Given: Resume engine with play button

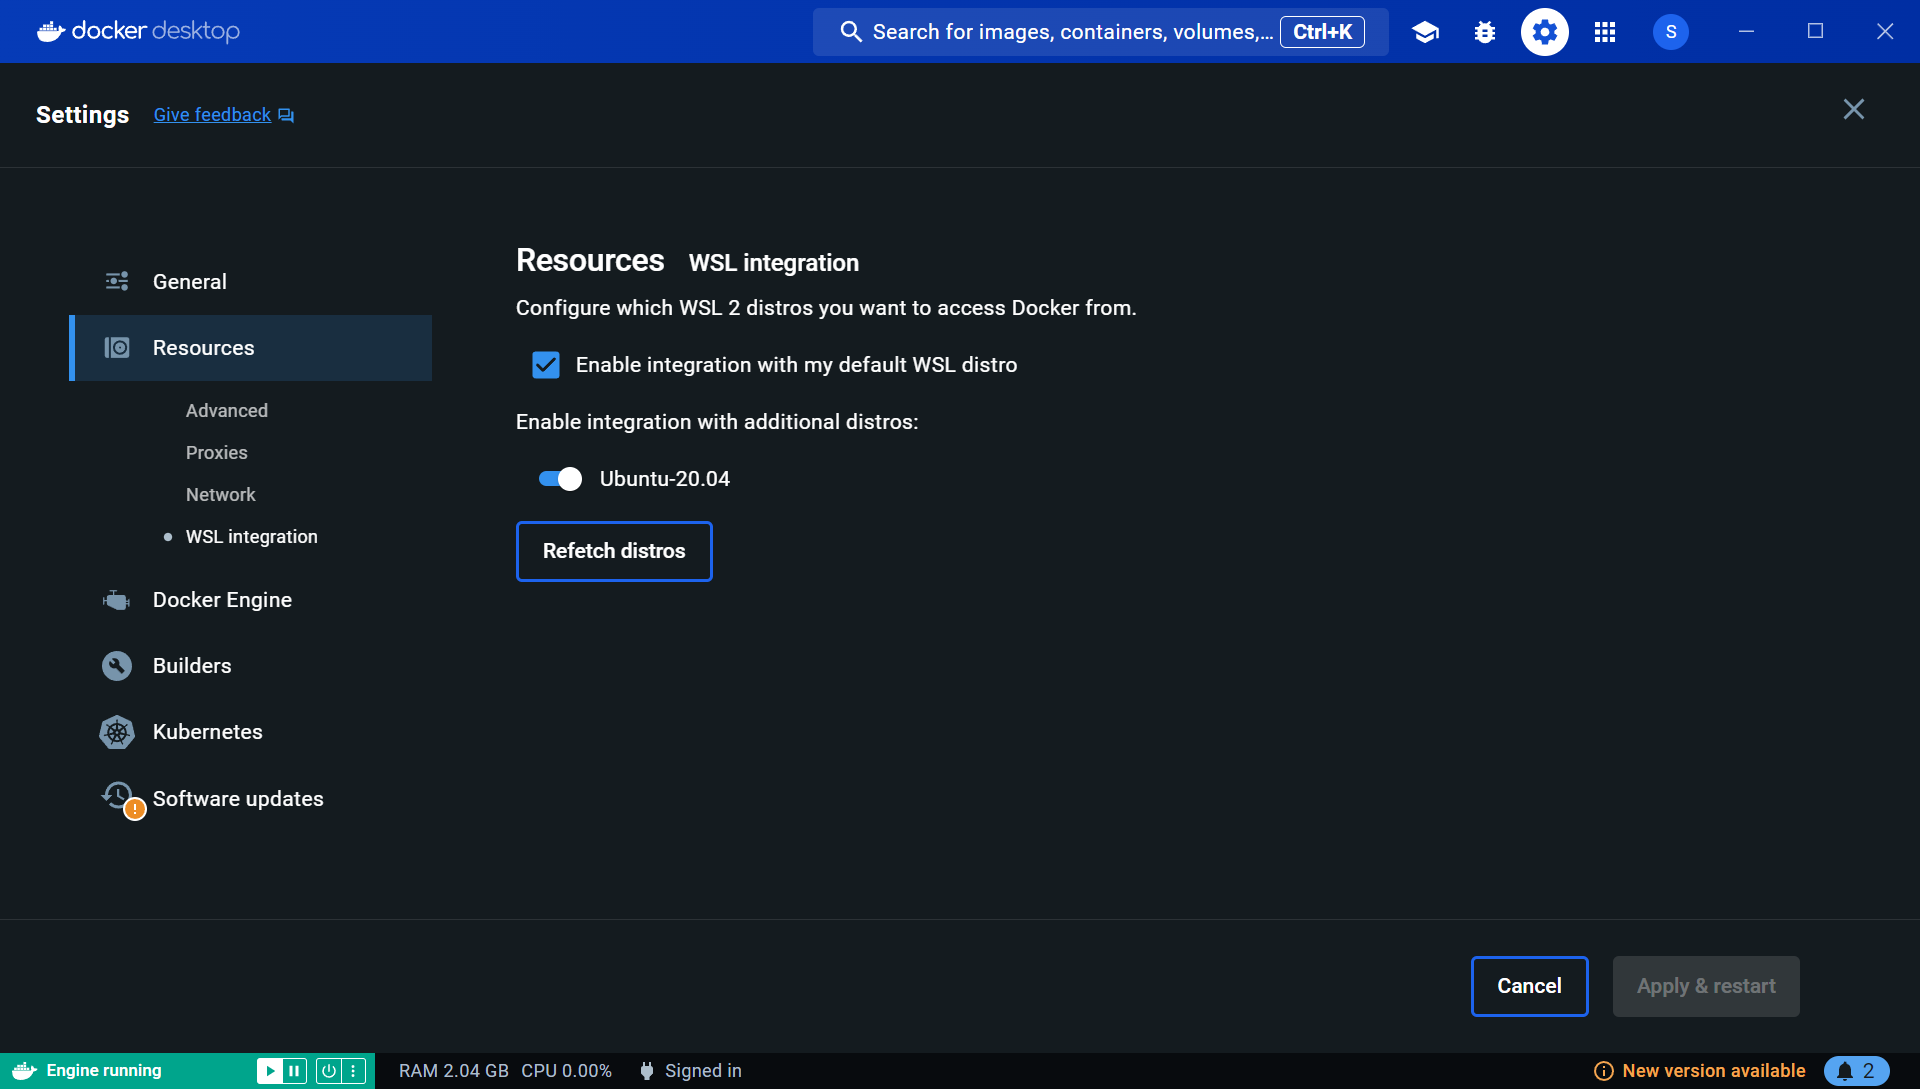Looking at the screenshot, I should (x=269, y=1071).
